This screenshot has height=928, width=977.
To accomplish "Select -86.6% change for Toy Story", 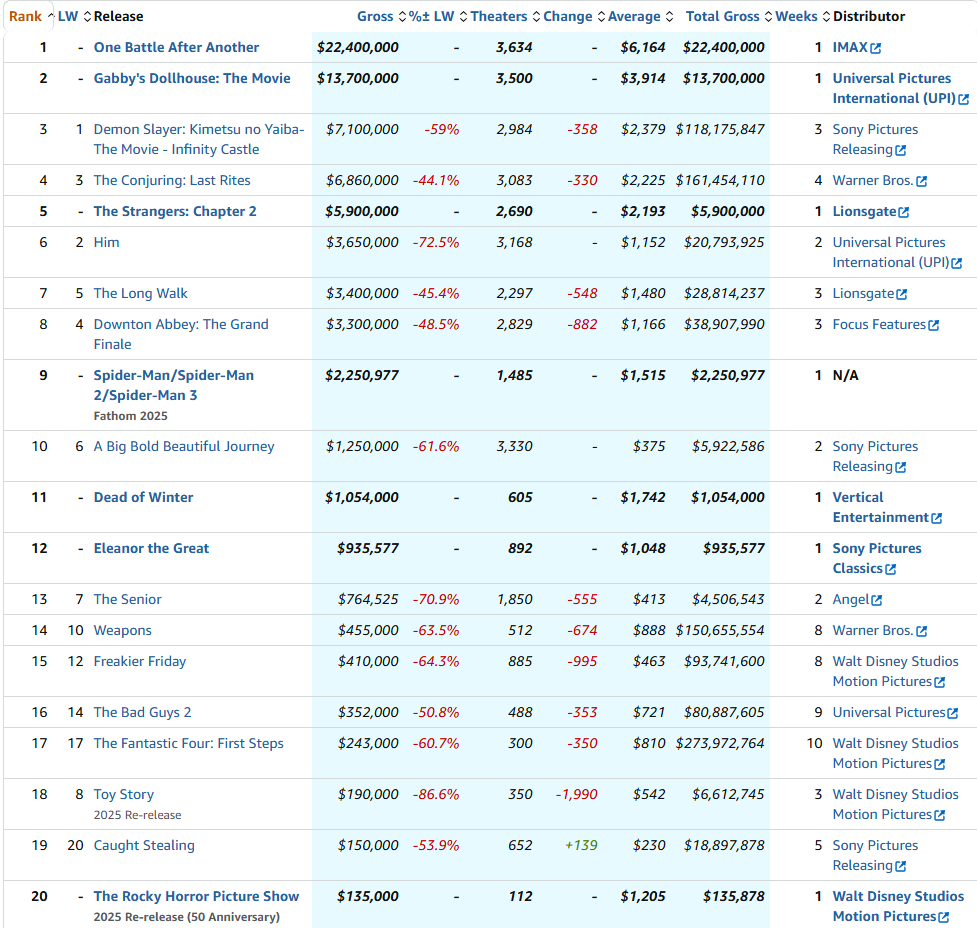I will click(436, 795).
